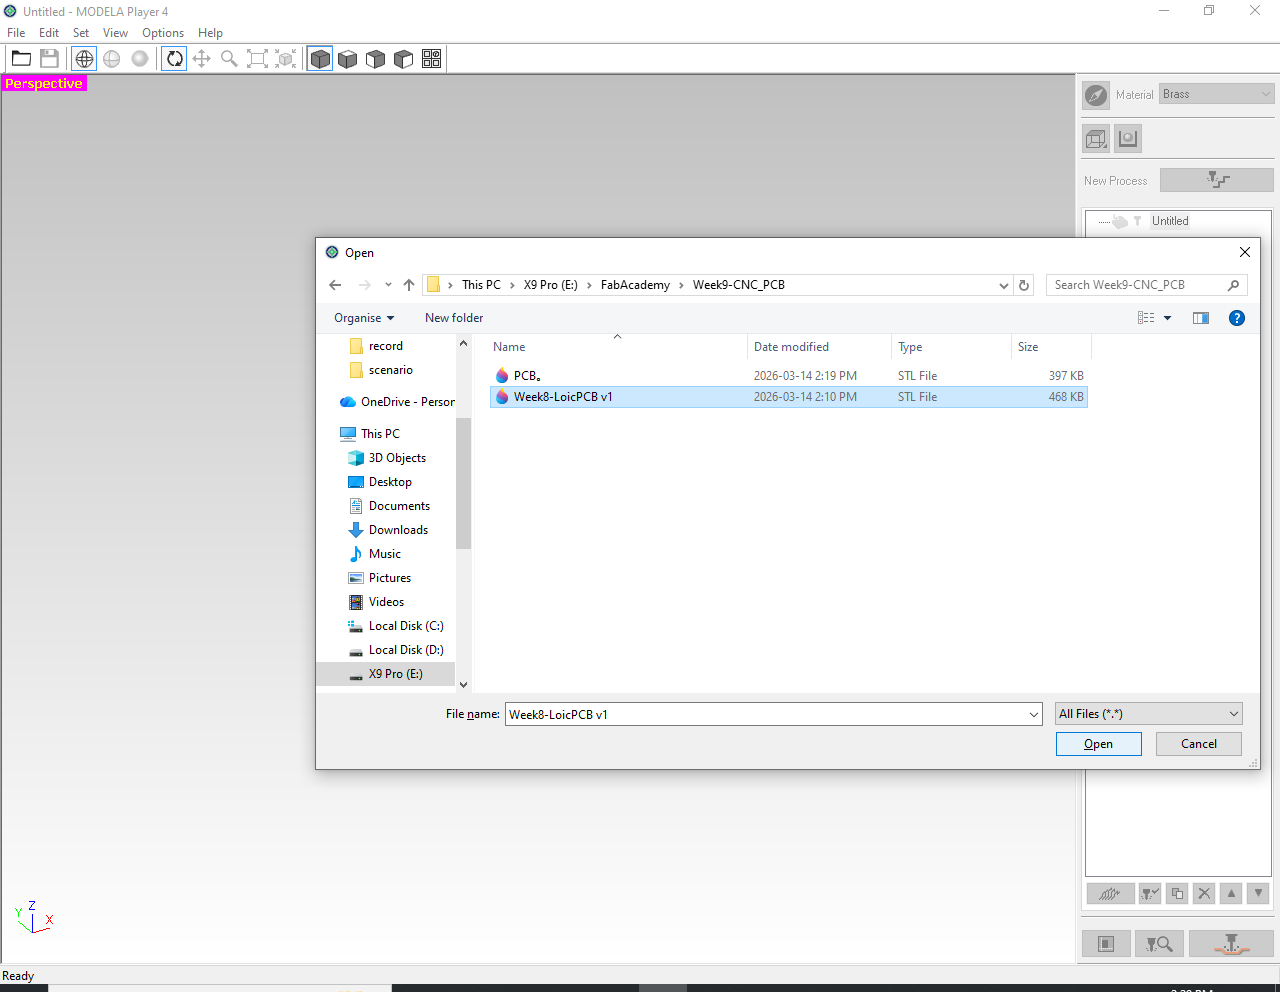
Task: Go up one folder level with up arrow
Action: [x=409, y=285]
